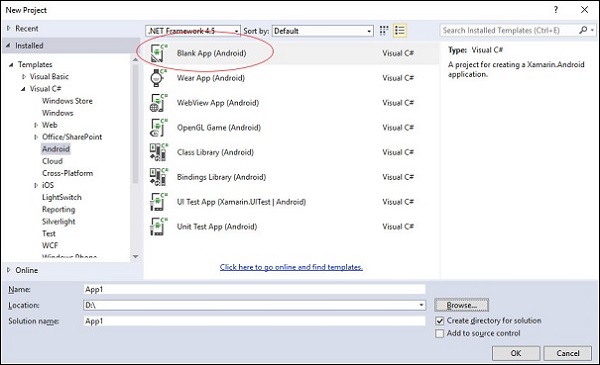Click the Class Library (Android) template name

pos(215,152)
